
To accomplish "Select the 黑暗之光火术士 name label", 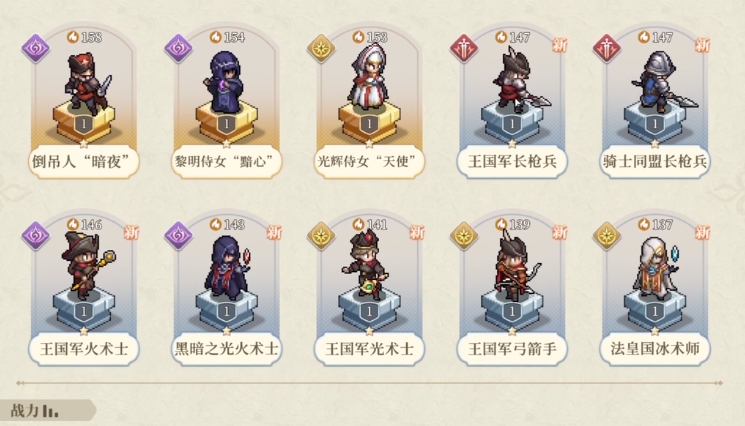I will 226,349.
